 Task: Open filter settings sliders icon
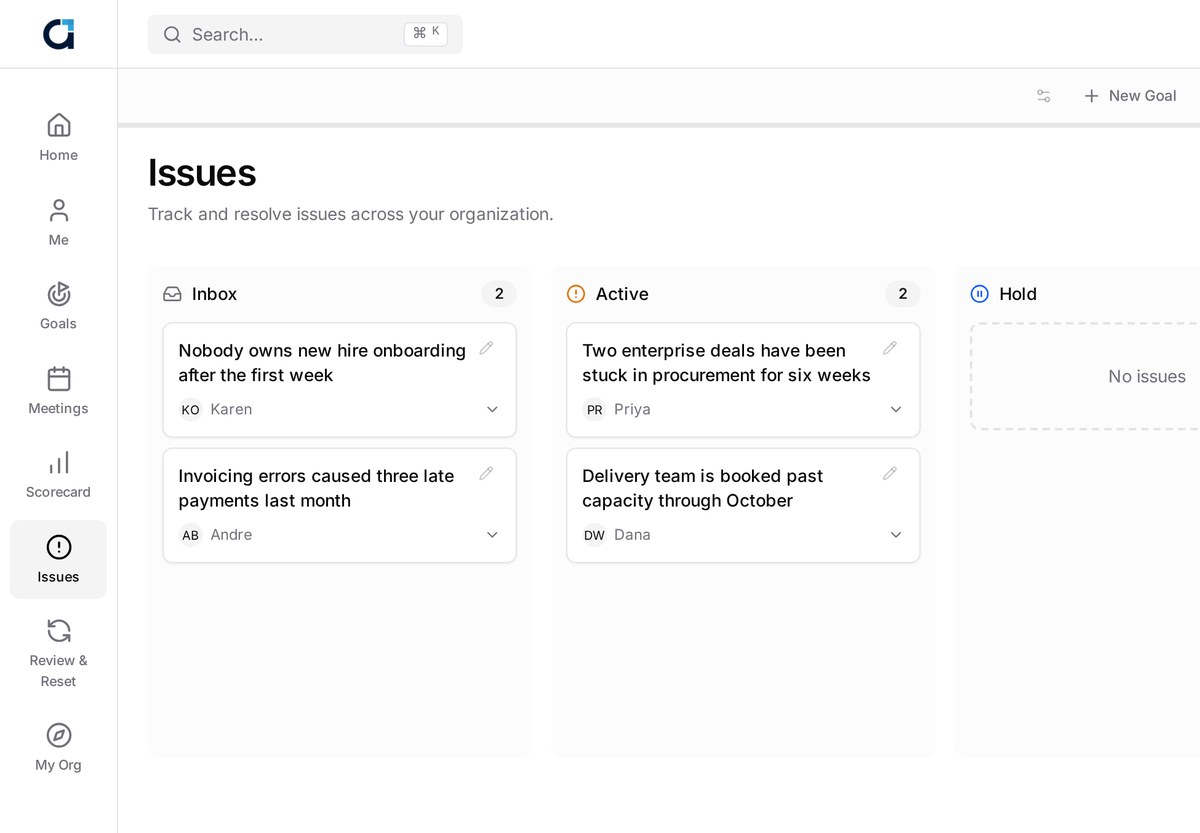(1044, 96)
